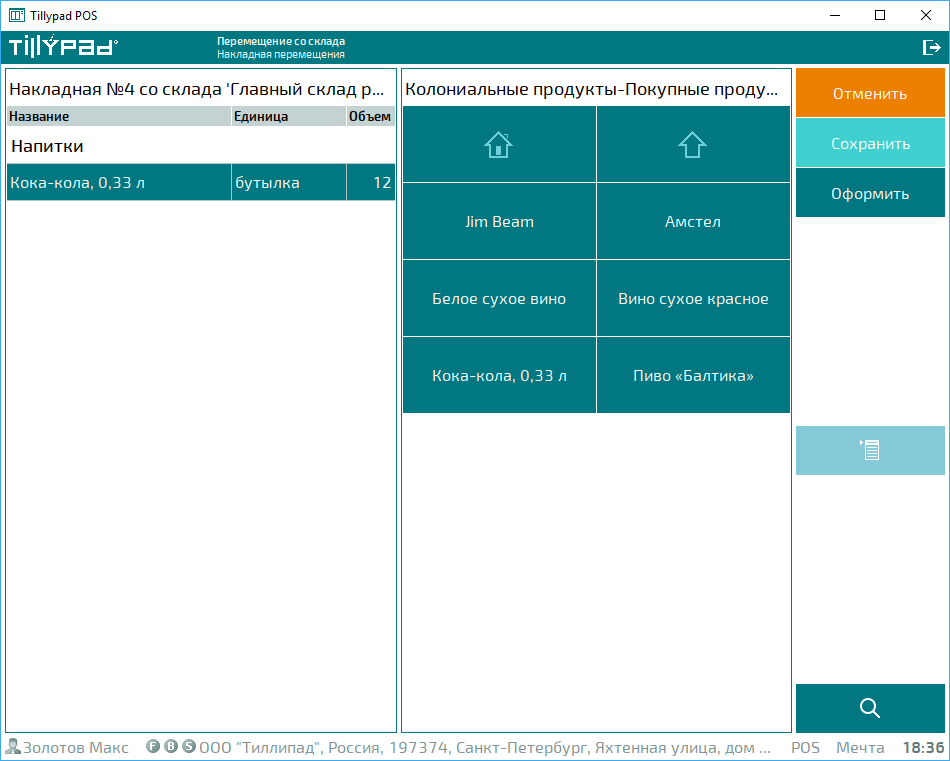Click the home folder icon tile
Viewport: 950px width, 761px height.
499,145
